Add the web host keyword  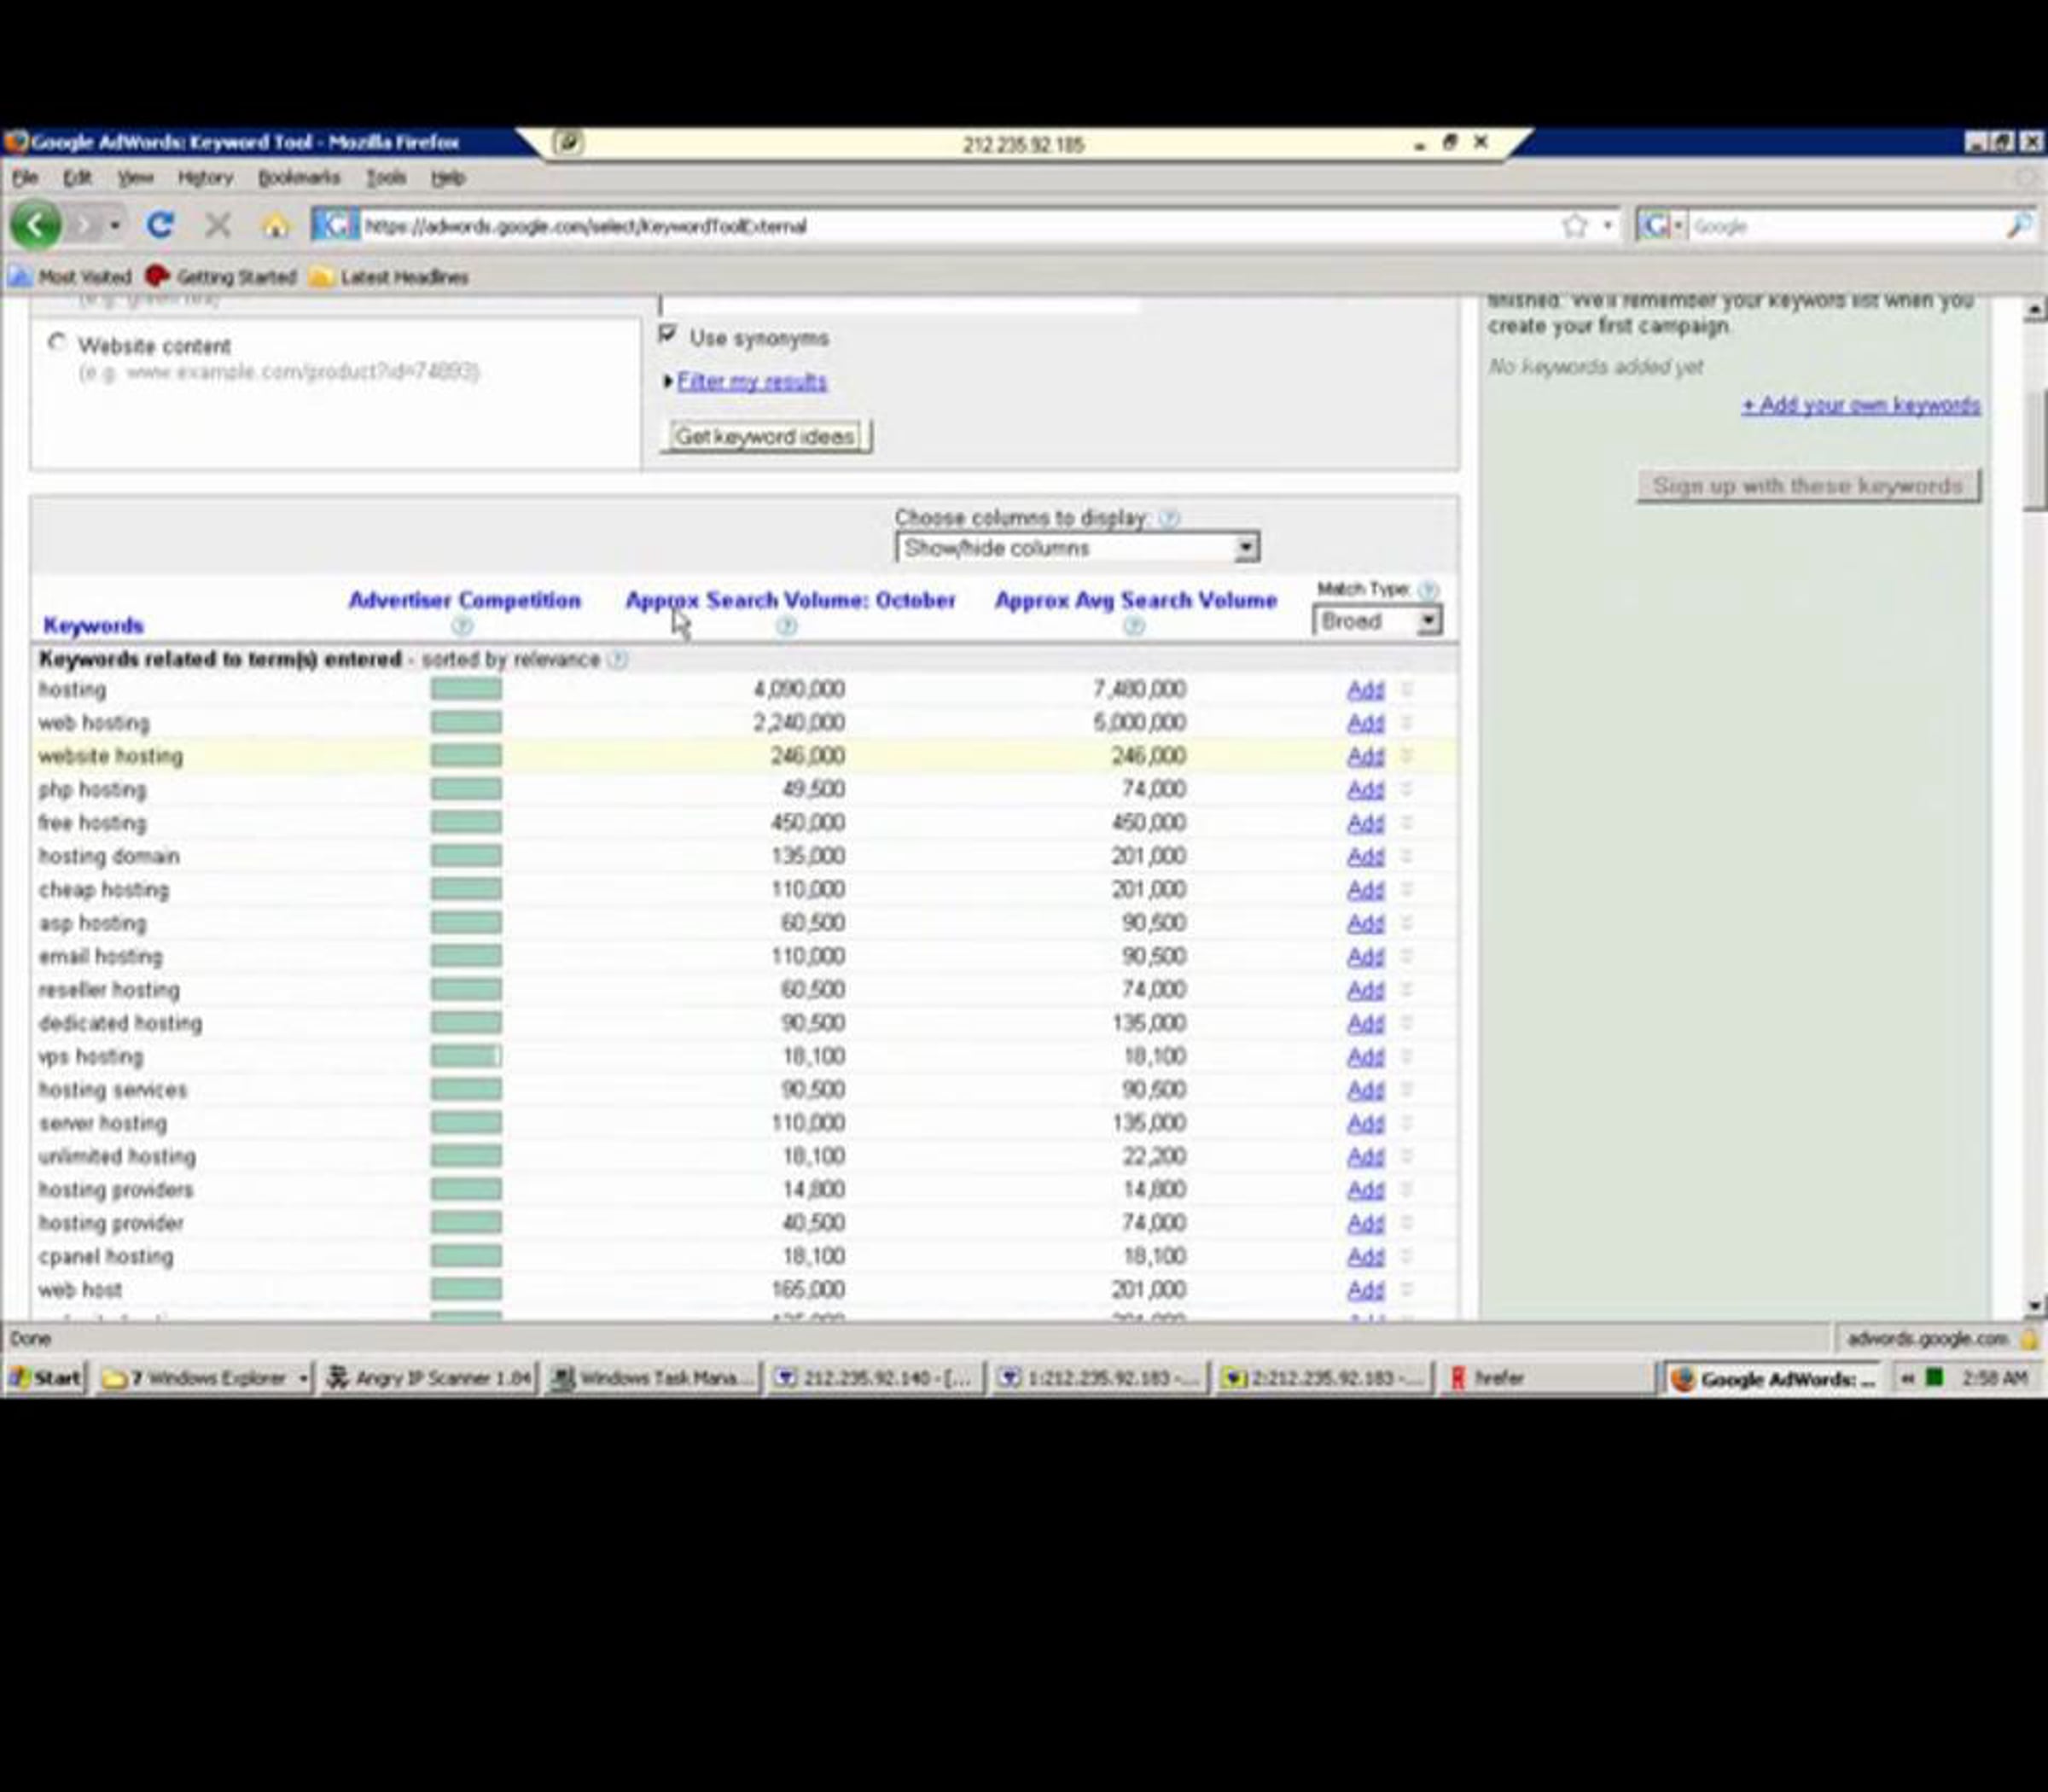tap(1365, 1290)
